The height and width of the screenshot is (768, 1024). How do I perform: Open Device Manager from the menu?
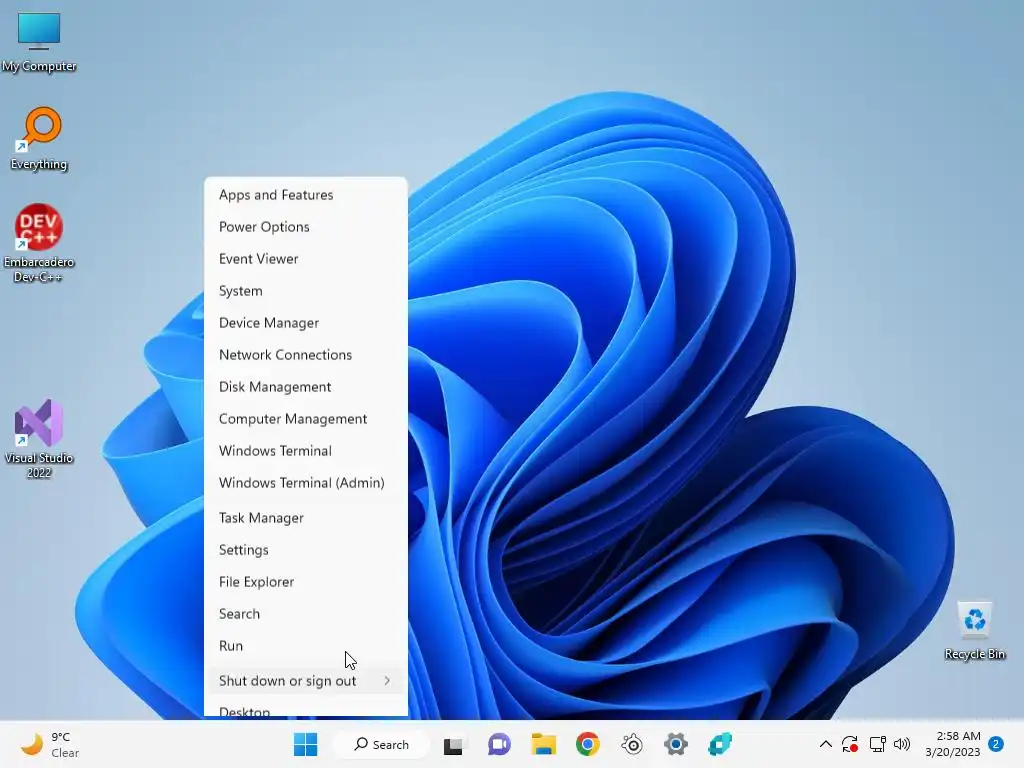pos(306,323)
